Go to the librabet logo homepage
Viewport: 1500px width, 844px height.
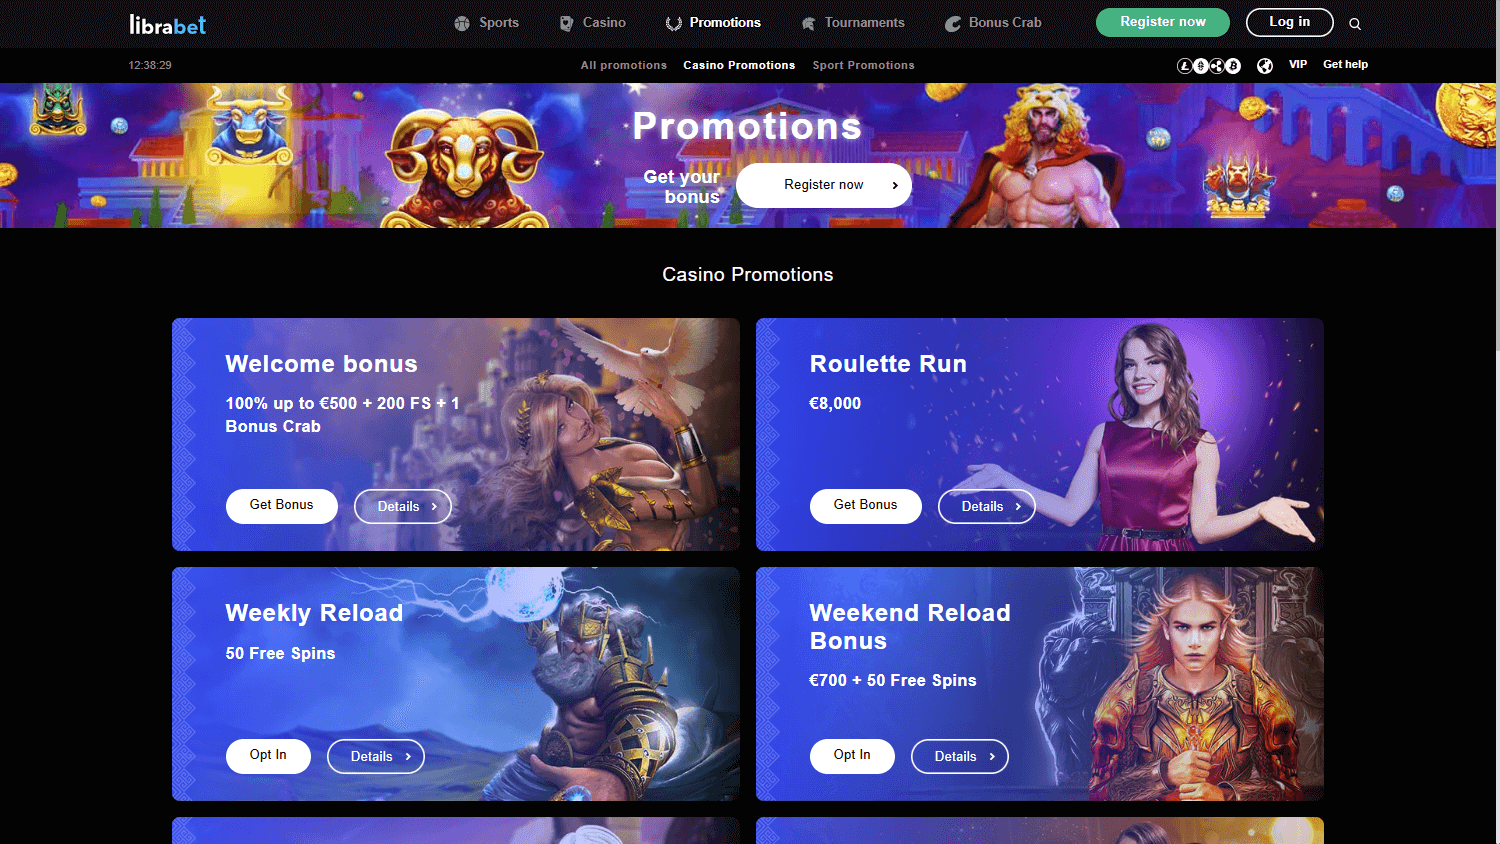click(x=167, y=25)
